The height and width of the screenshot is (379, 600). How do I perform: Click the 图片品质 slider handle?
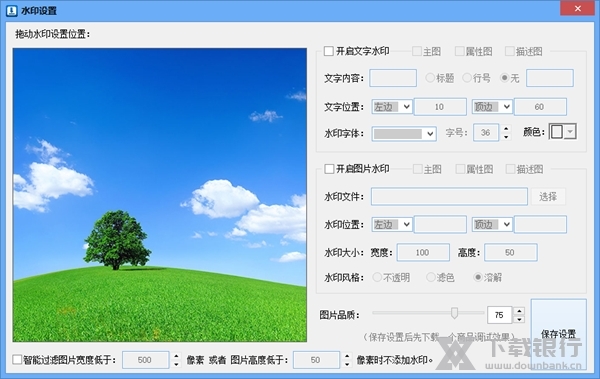(x=454, y=313)
